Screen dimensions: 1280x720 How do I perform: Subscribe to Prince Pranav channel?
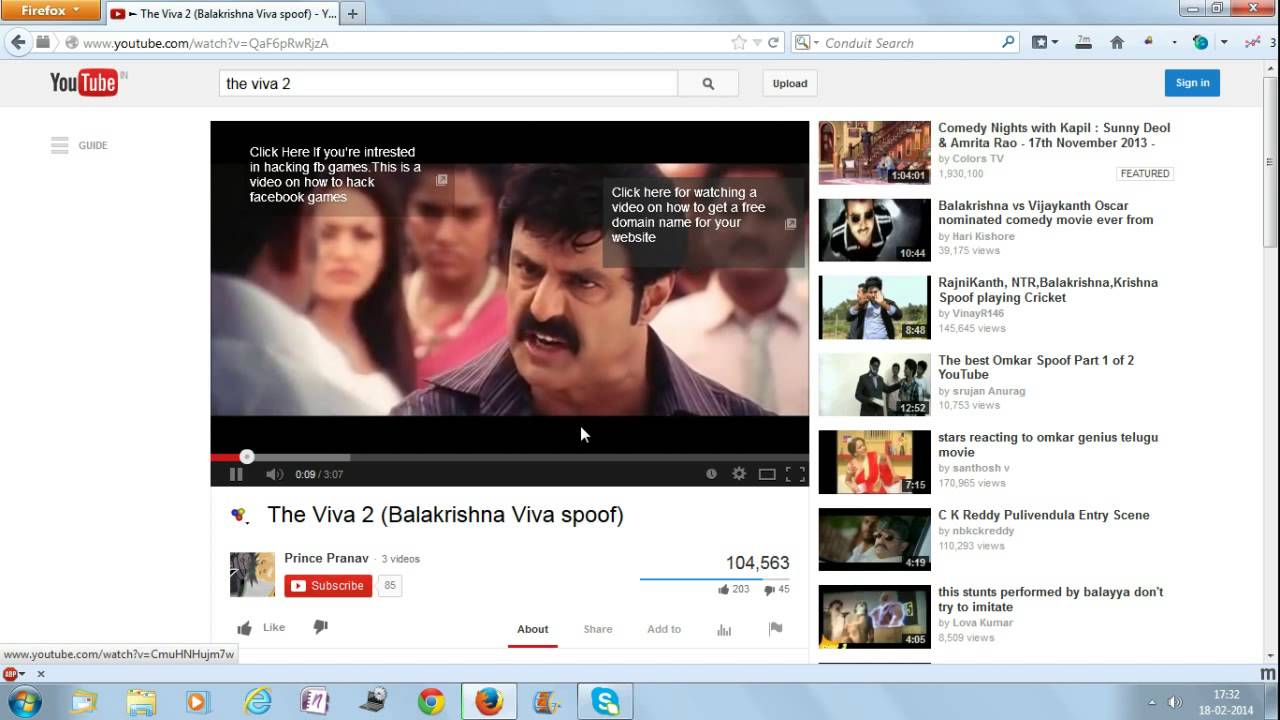pyautogui.click(x=328, y=586)
